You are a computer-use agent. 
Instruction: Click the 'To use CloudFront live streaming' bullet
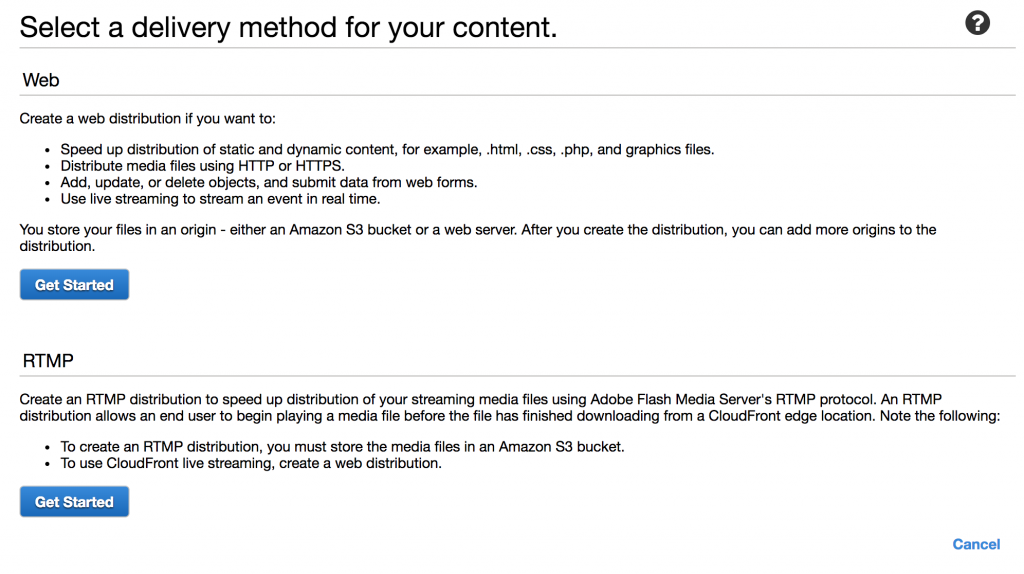(x=250, y=463)
